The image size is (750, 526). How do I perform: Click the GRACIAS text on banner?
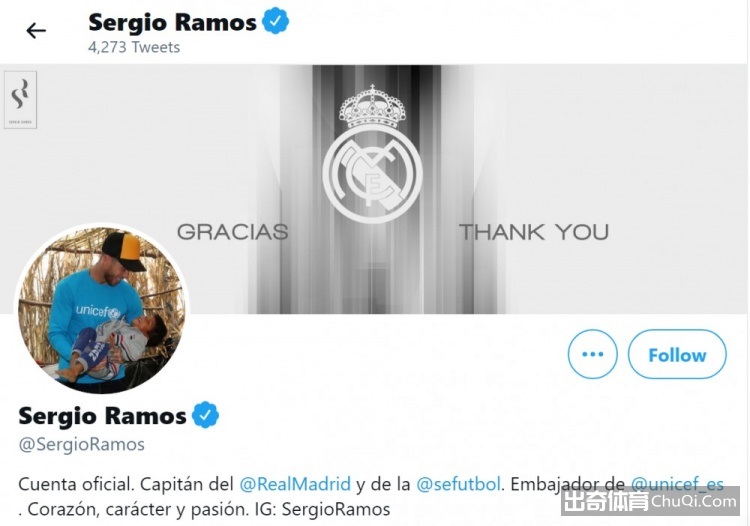pyautogui.click(x=232, y=232)
